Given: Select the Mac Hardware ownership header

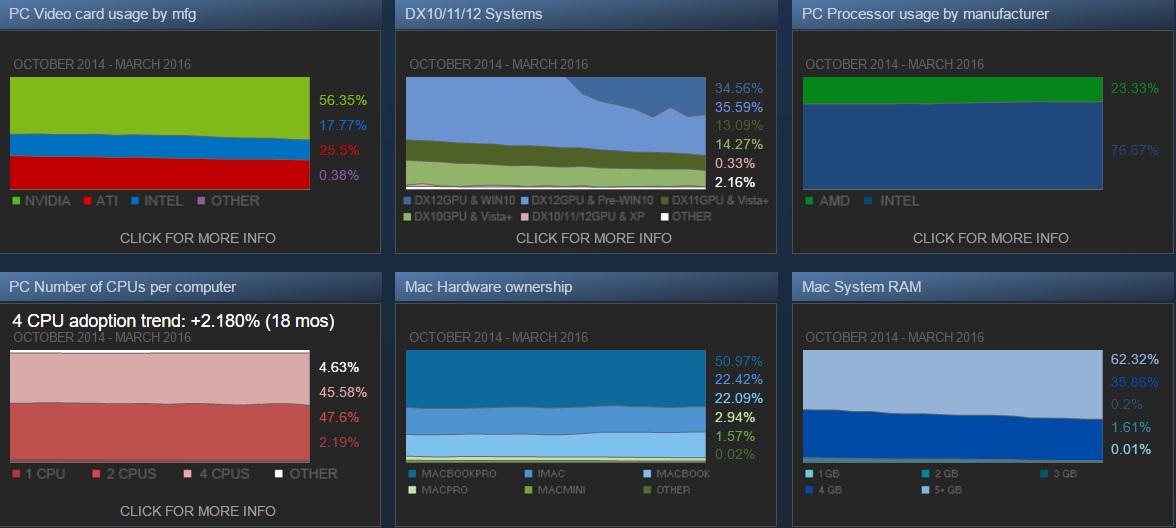Looking at the screenshot, I should click(488, 287).
